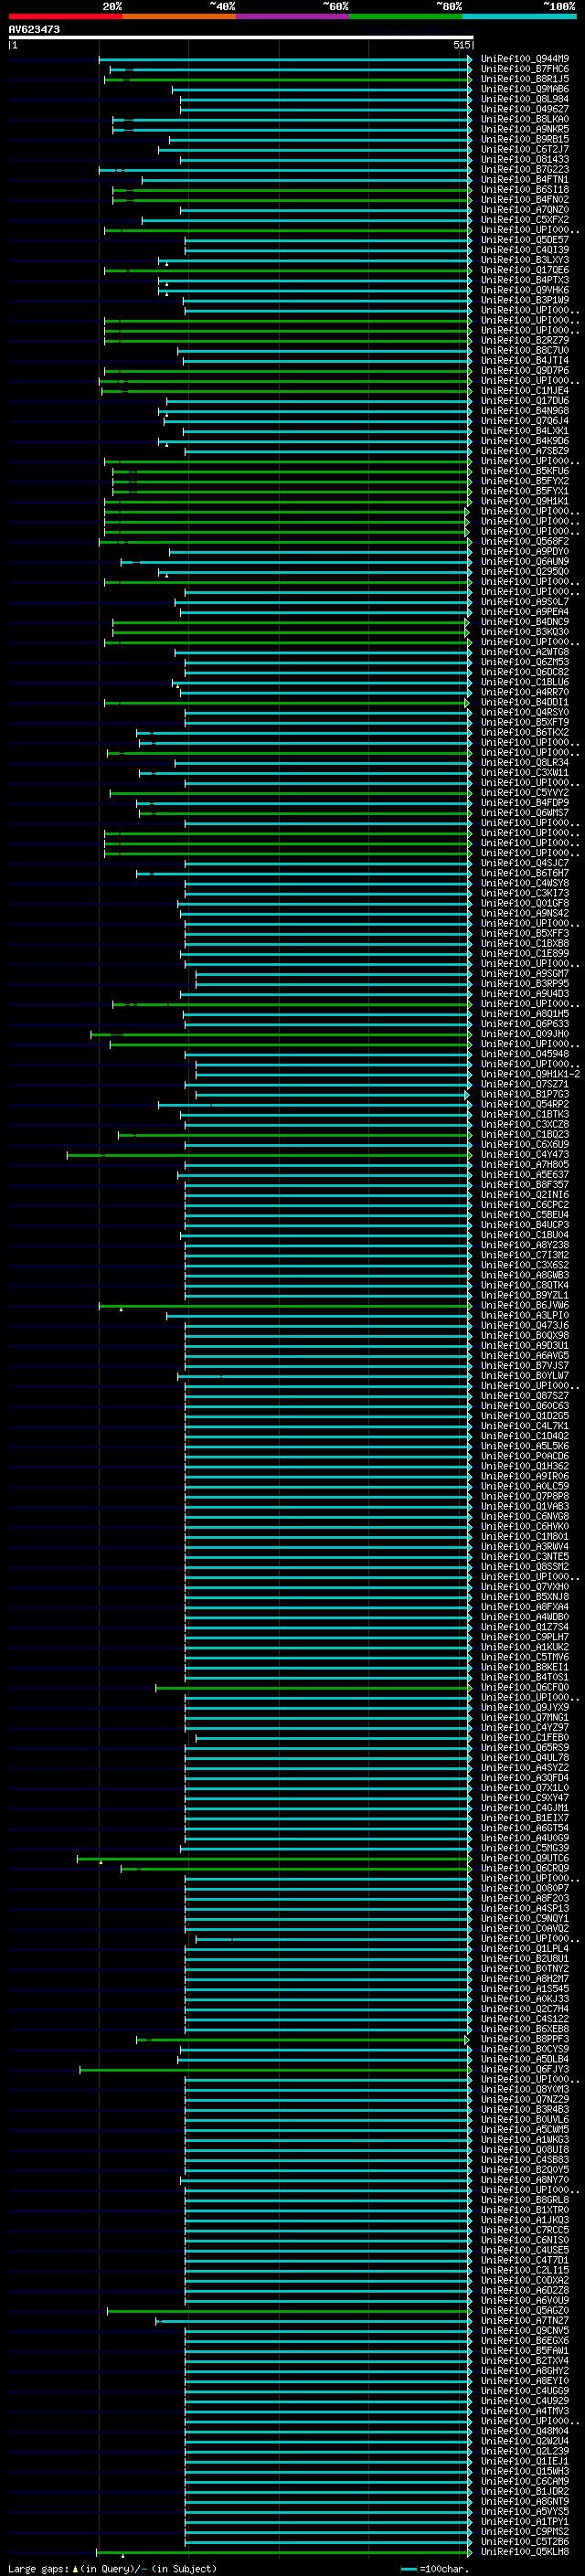Screen dimensions: 585x2576
Task: Select hit label UniRef100_C5BEU4
Action: (x=525, y=1214)
